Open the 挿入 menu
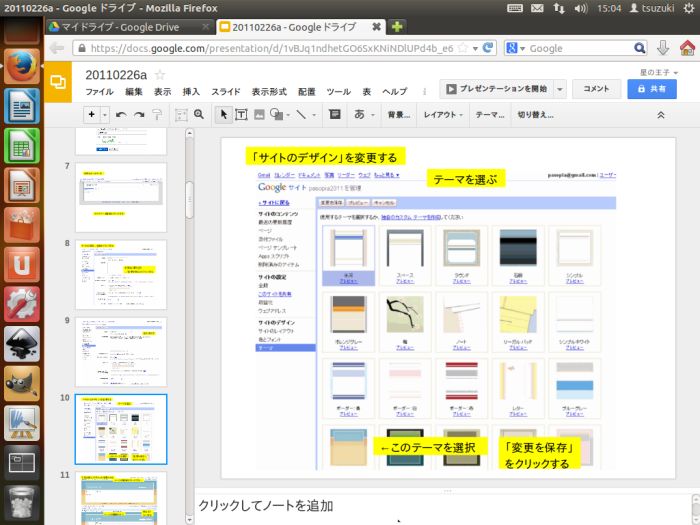The image size is (700, 525). pos(191,91)
